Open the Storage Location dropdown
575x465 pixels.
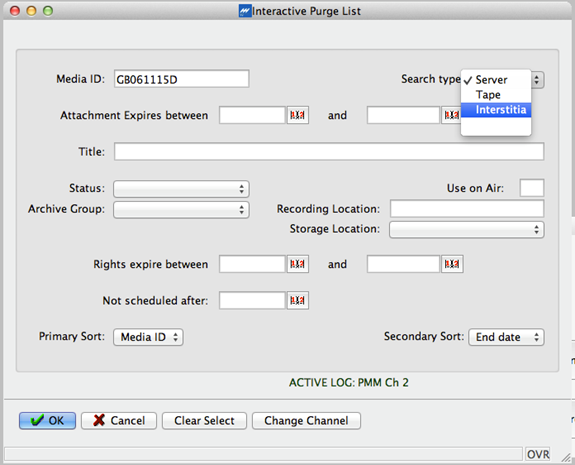coord(466,230)
